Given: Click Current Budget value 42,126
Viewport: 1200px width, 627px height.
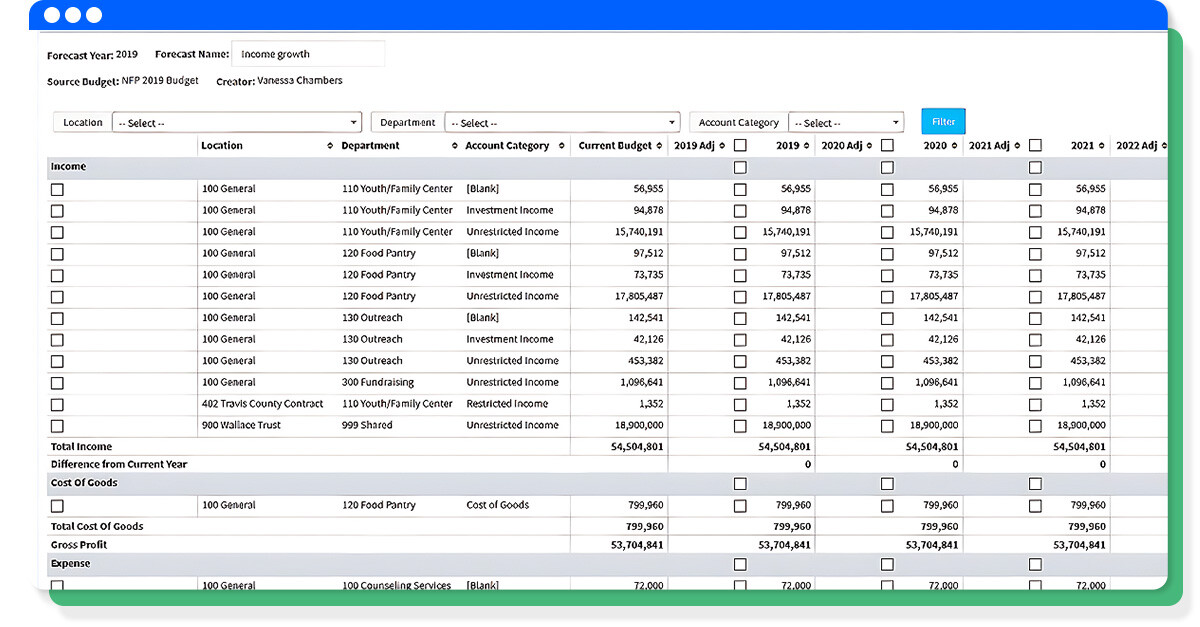Looking at the screenshot, I should [x=649, y=339].
